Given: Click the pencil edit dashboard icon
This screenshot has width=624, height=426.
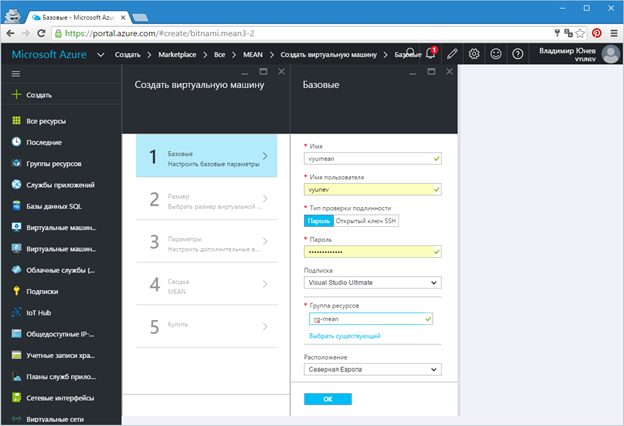Looking at the screenshot, I should coord(452,54).
